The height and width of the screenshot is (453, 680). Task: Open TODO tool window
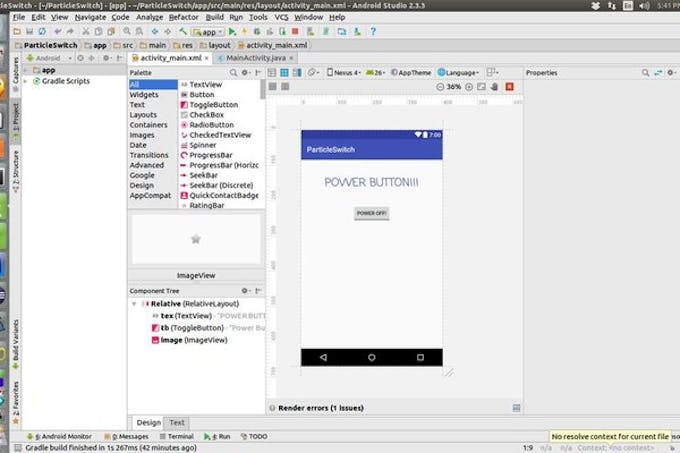(x=254, y=437)
